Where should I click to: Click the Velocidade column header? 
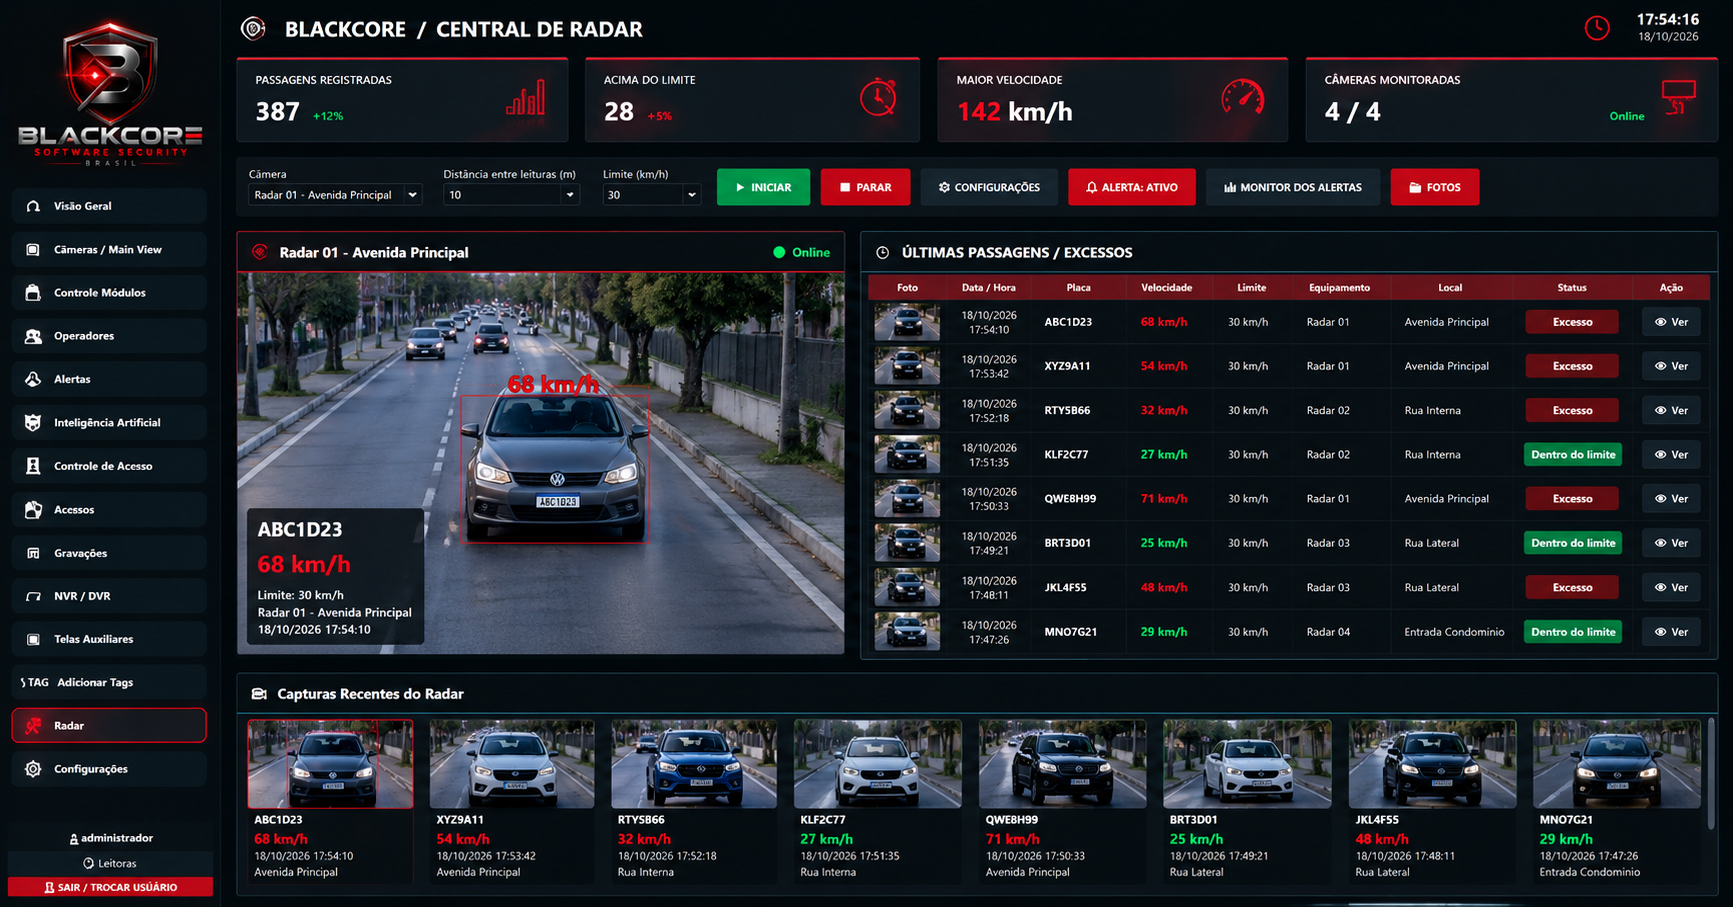(1166, 288)
